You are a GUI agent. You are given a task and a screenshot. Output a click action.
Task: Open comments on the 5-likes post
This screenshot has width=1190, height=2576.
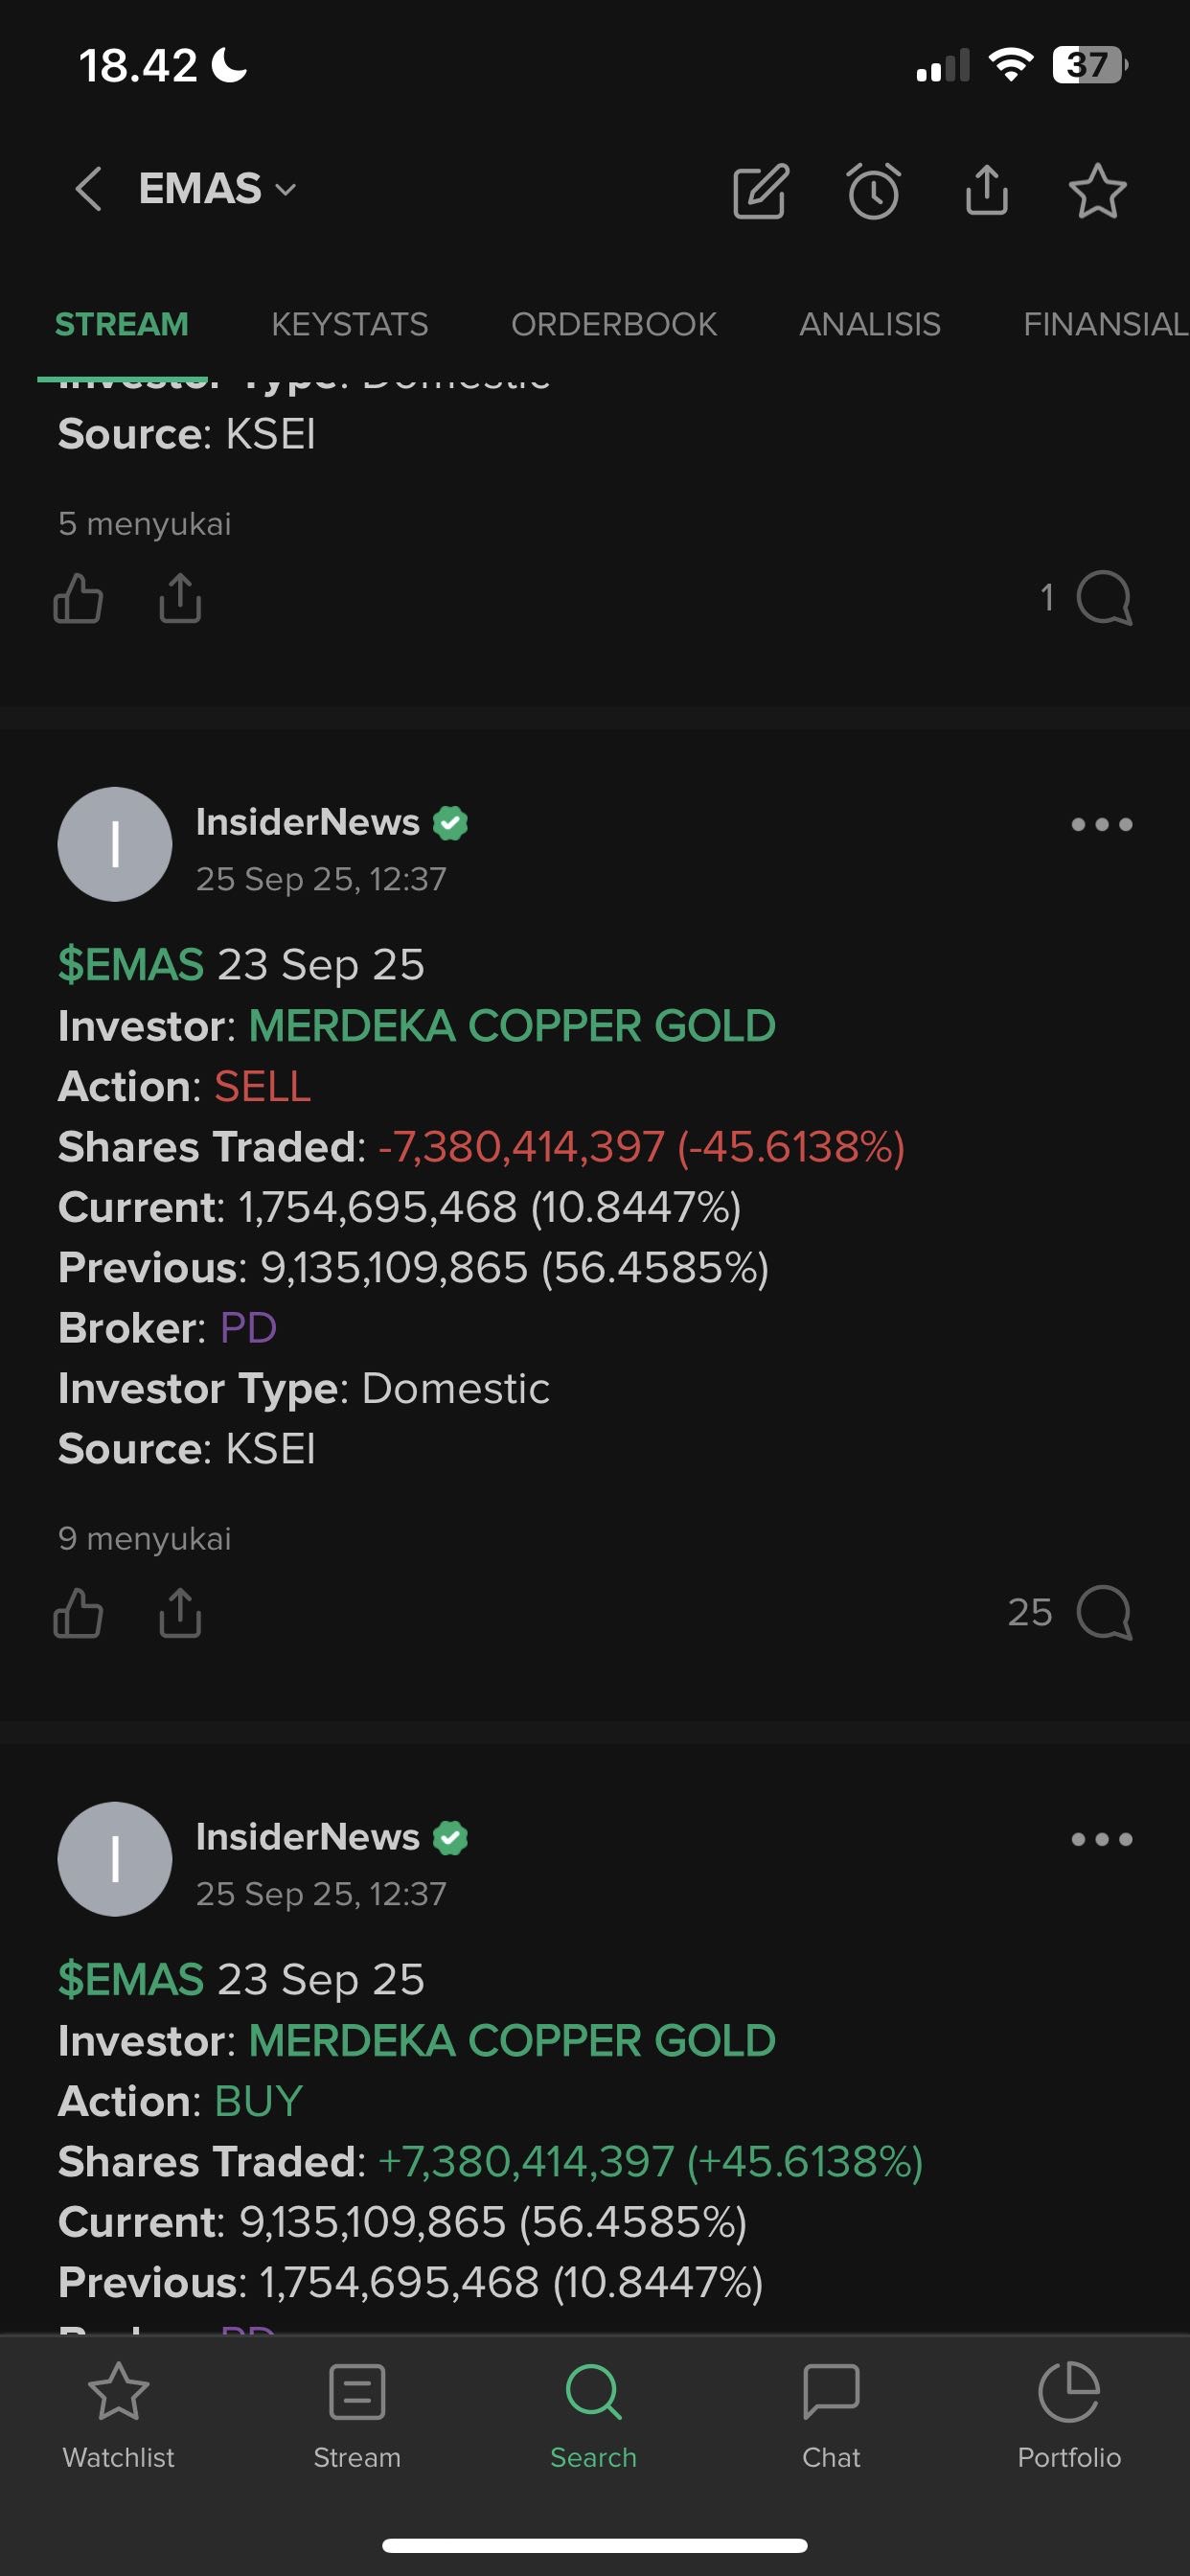point(1103,598)
